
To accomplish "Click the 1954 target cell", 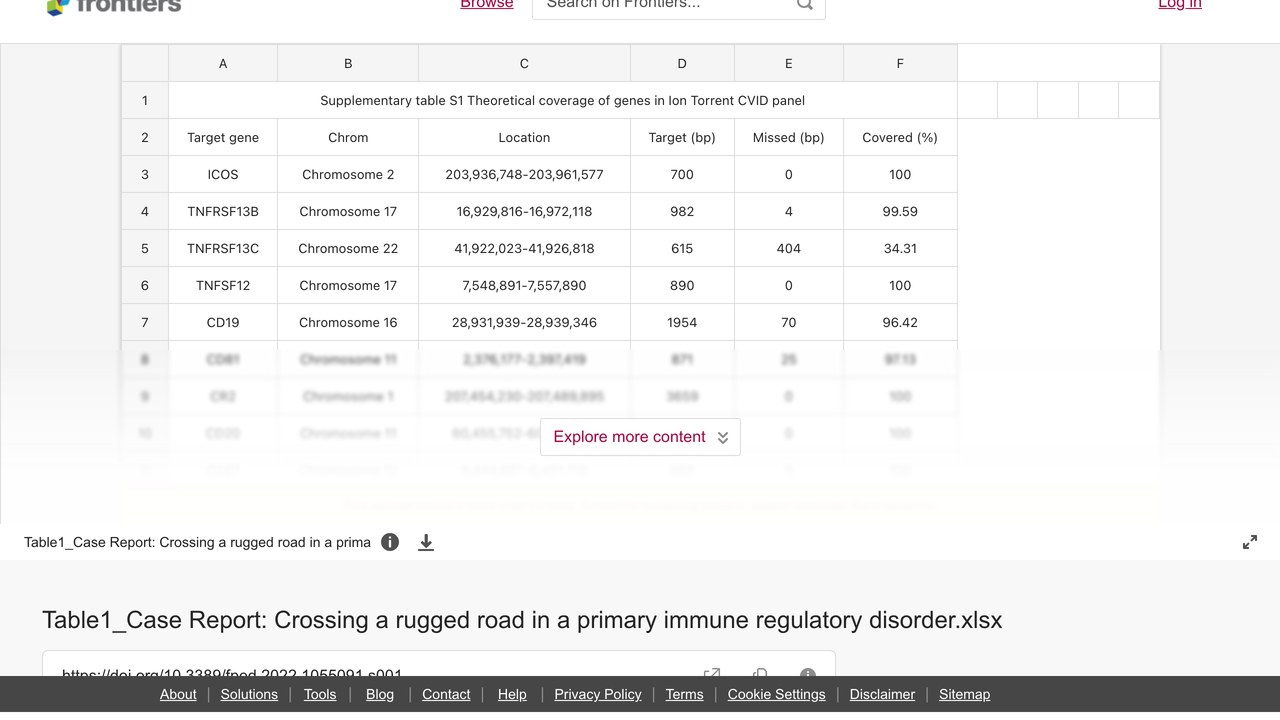I will tap(682, 322).
